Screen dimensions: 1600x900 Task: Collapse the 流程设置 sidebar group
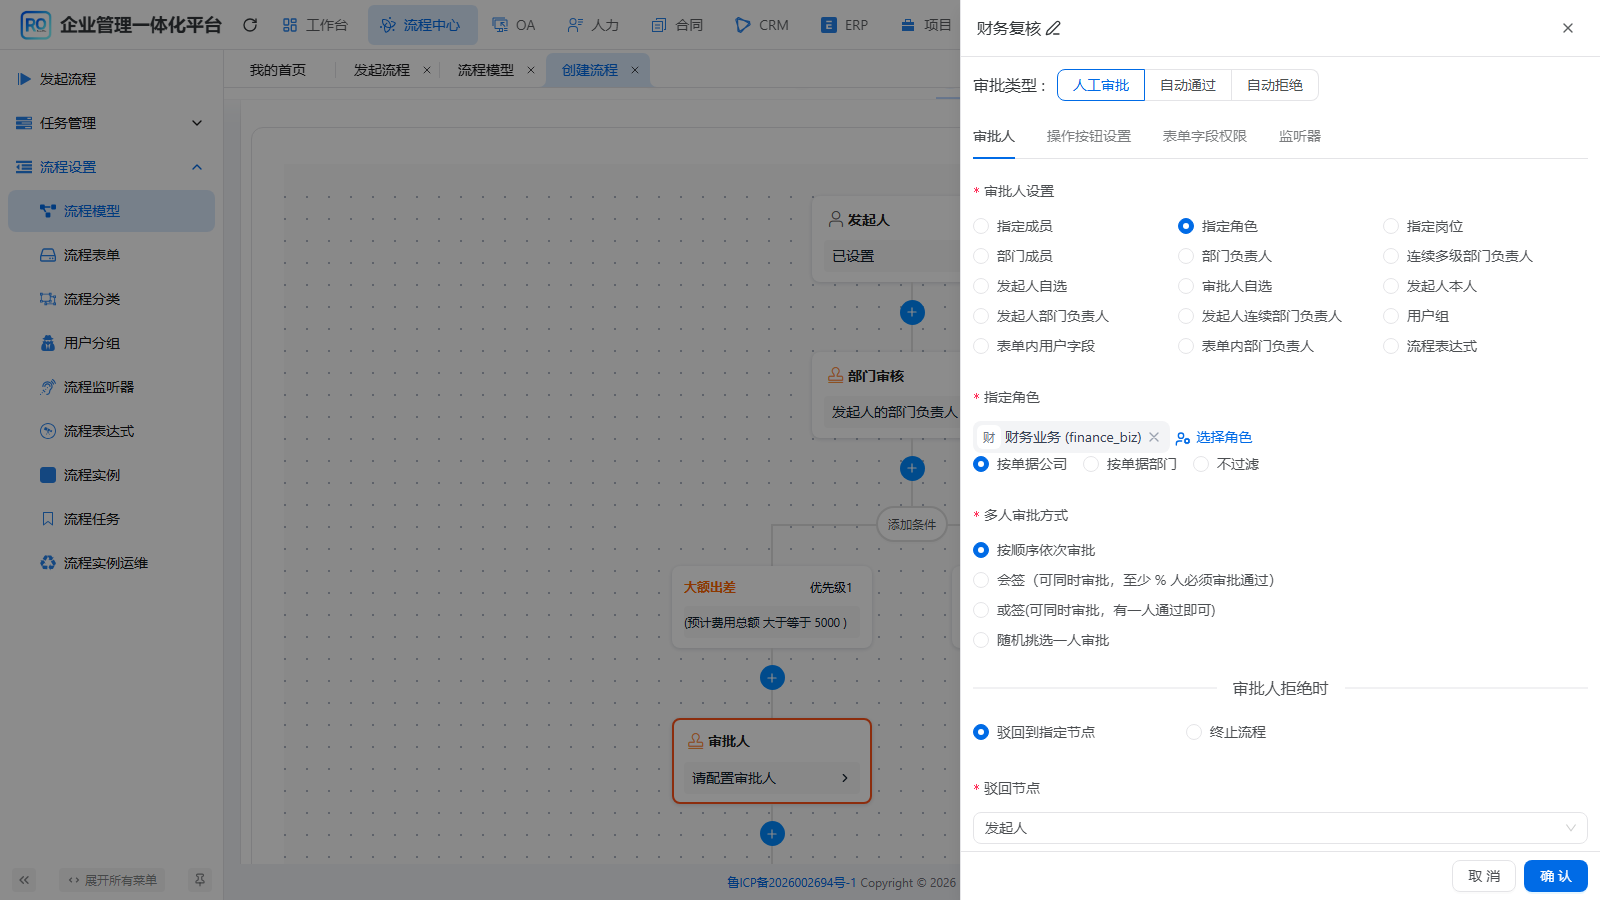[111, 167]
